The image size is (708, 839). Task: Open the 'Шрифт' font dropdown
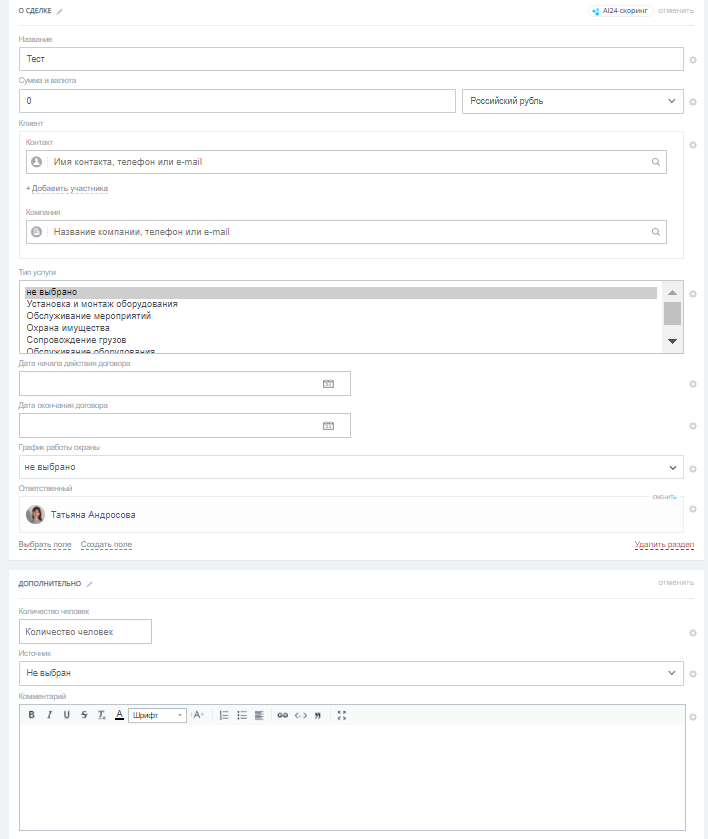[157, 715]
